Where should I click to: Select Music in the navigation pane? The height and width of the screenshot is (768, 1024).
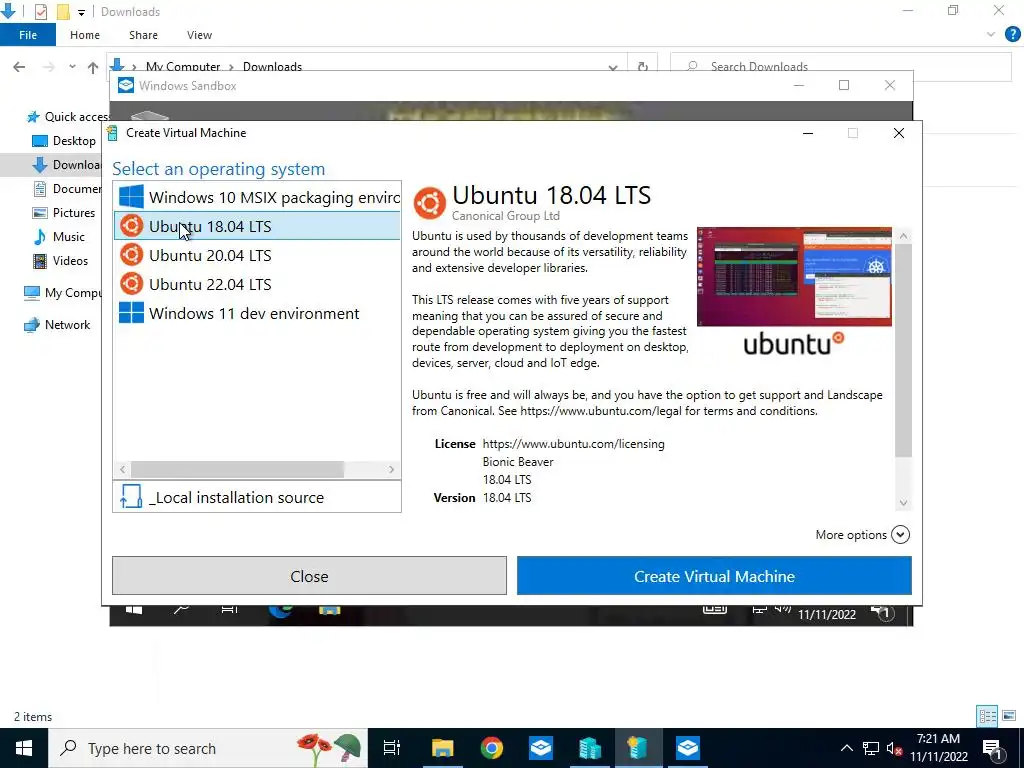click(59, 236)
